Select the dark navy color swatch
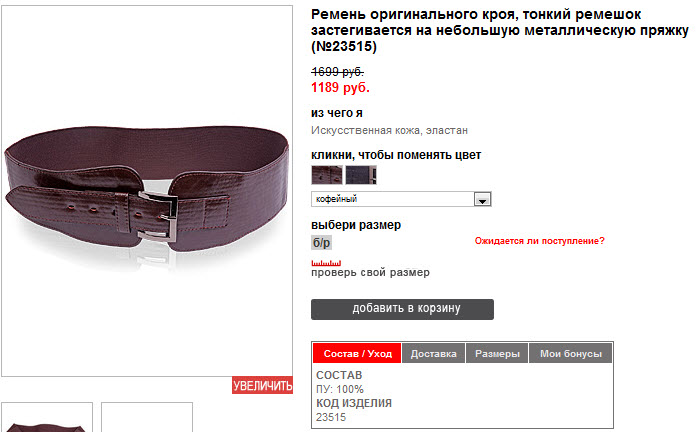This screenshot has width=699, height=432. point(361,175)
